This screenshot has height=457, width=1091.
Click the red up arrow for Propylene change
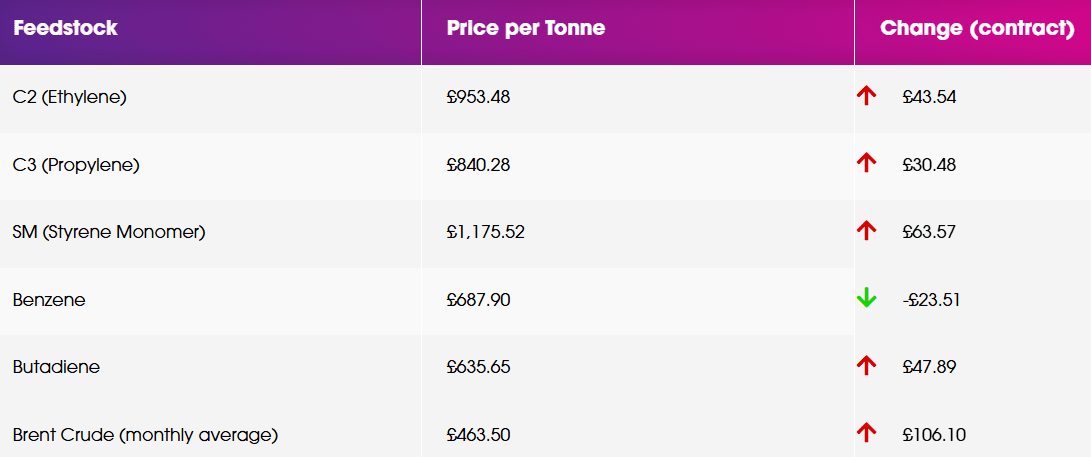click(866, 164)
